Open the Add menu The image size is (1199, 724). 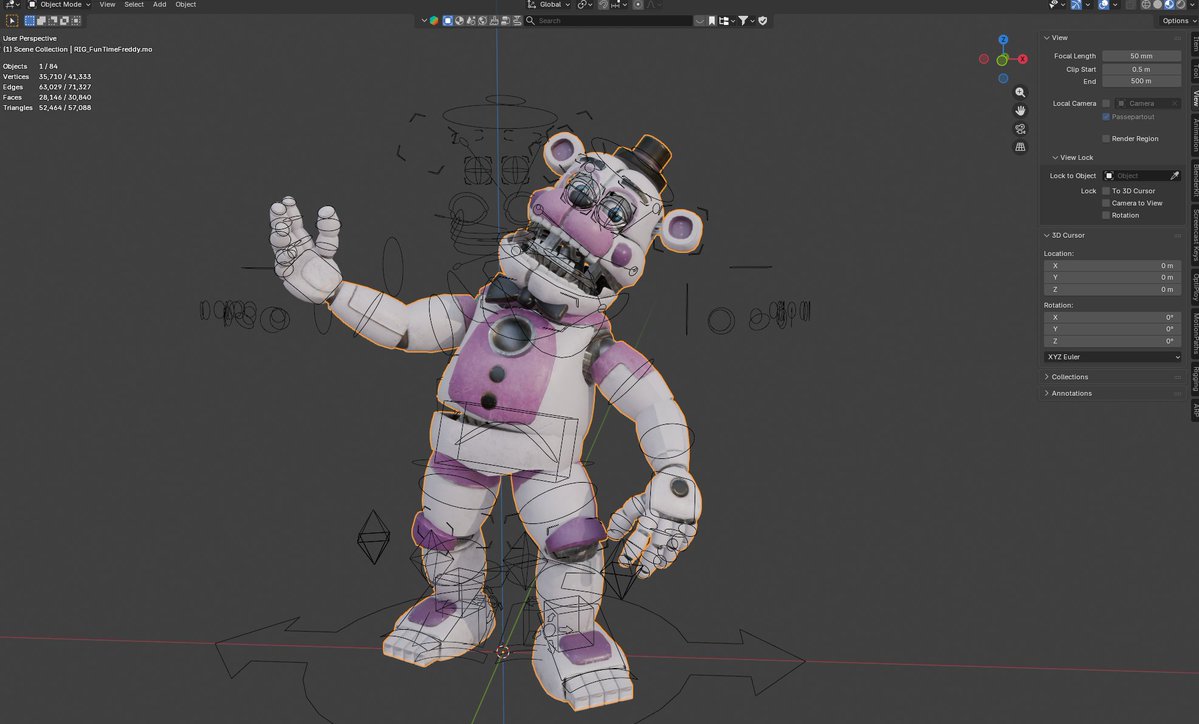159,5
